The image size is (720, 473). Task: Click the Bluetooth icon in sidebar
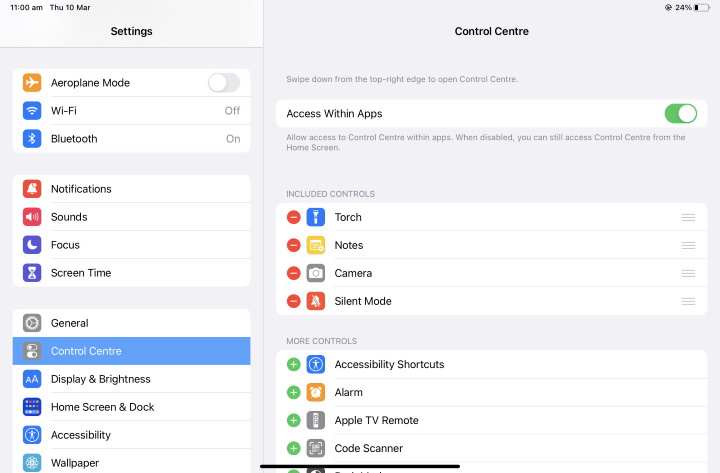click(32, 139)
